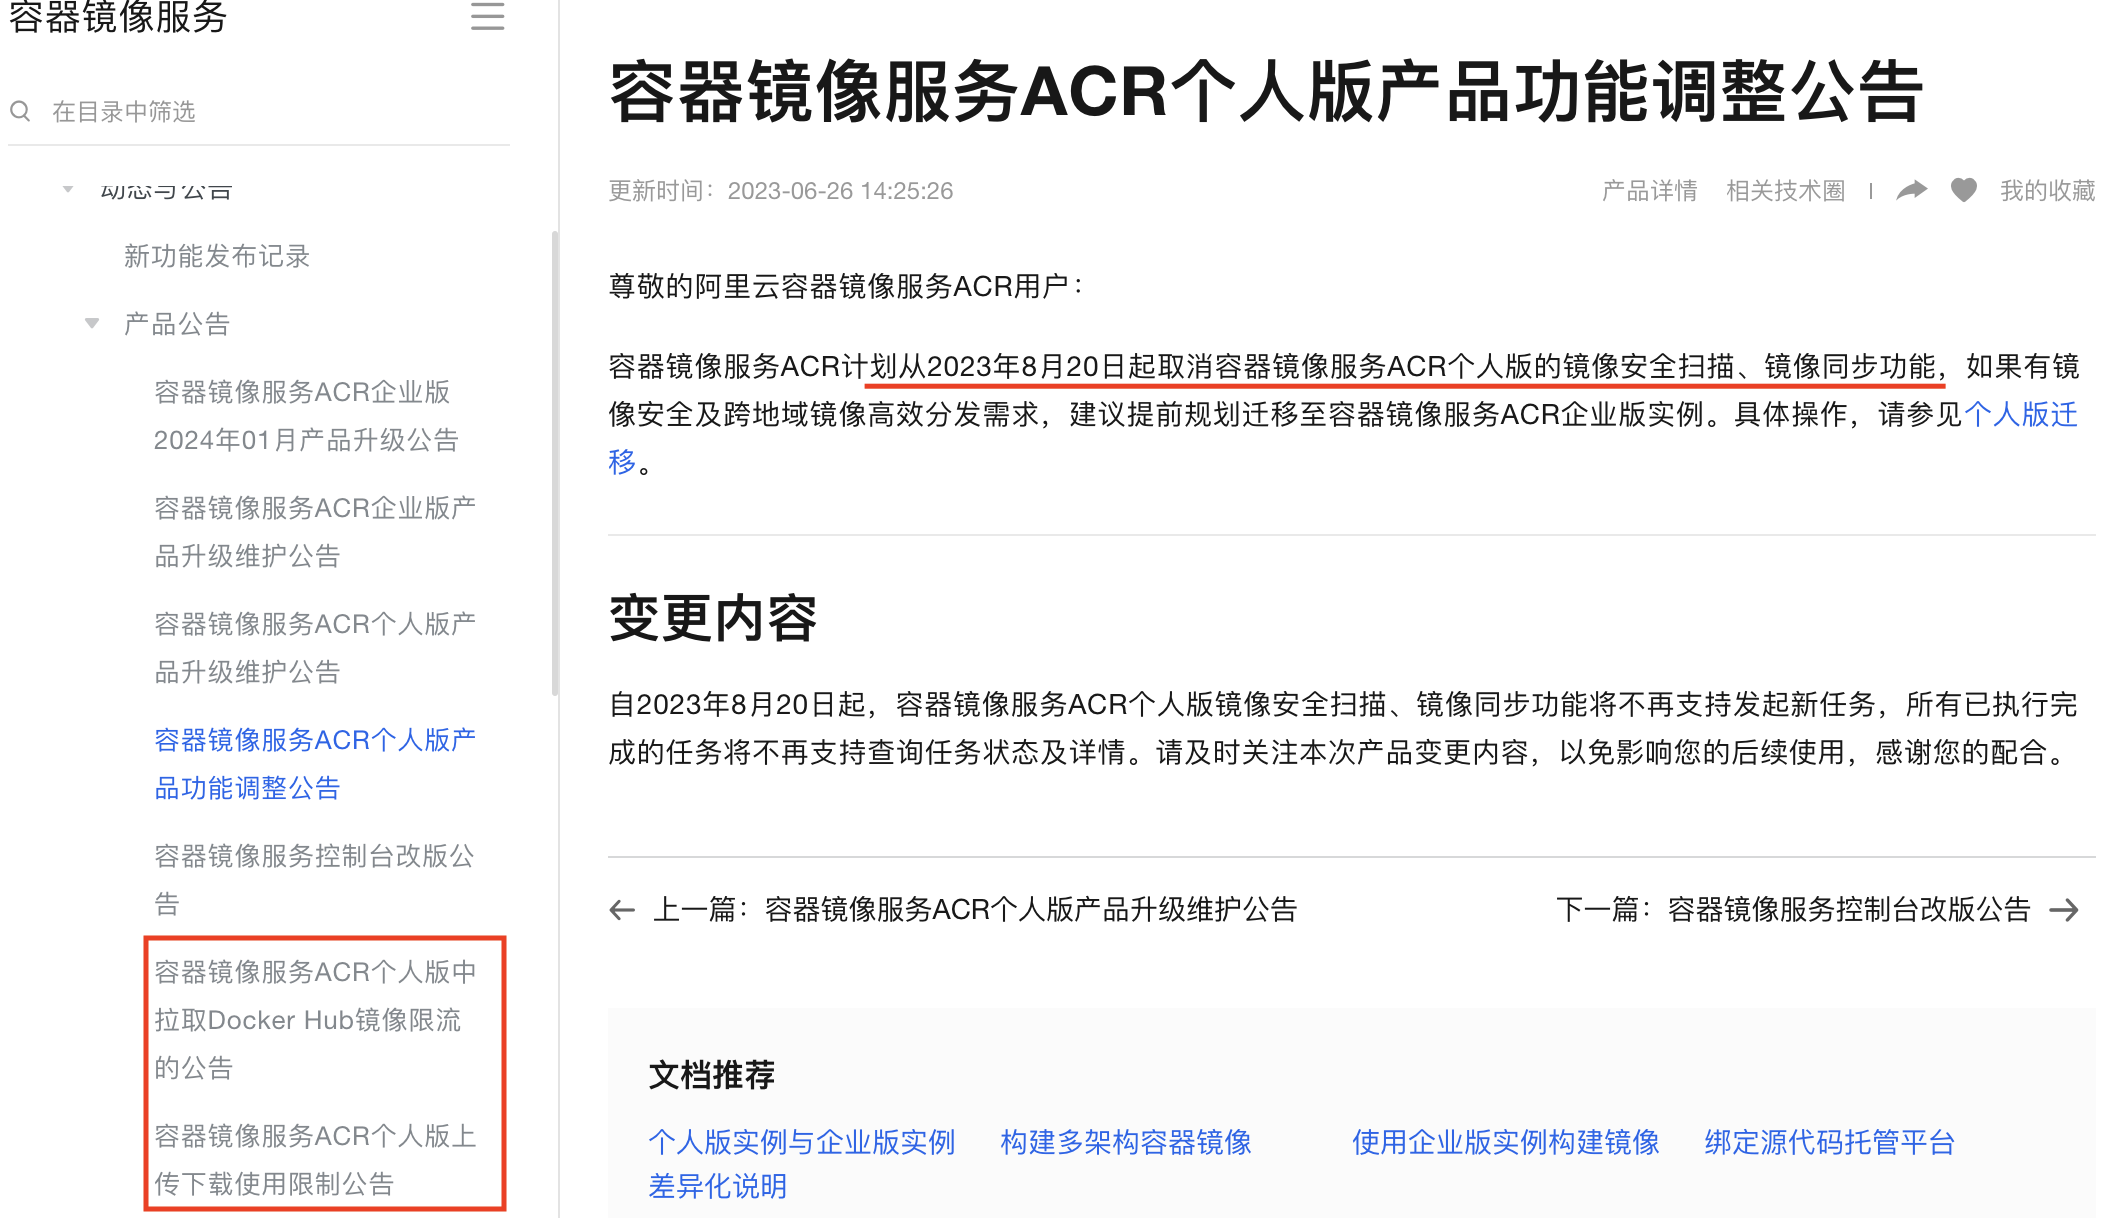This screenshot has width=2122, height=1218.
Task: Follow the 个人版迁移 hyperlink
Action: pyautogui.click(x=2020, y=414)
